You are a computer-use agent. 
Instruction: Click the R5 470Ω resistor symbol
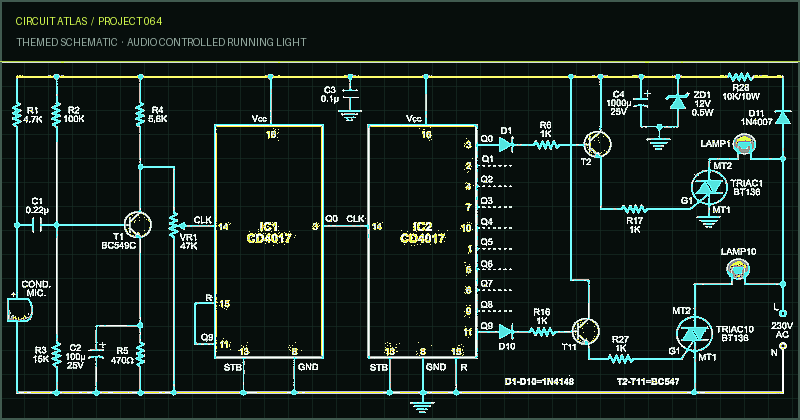point(140,355)
